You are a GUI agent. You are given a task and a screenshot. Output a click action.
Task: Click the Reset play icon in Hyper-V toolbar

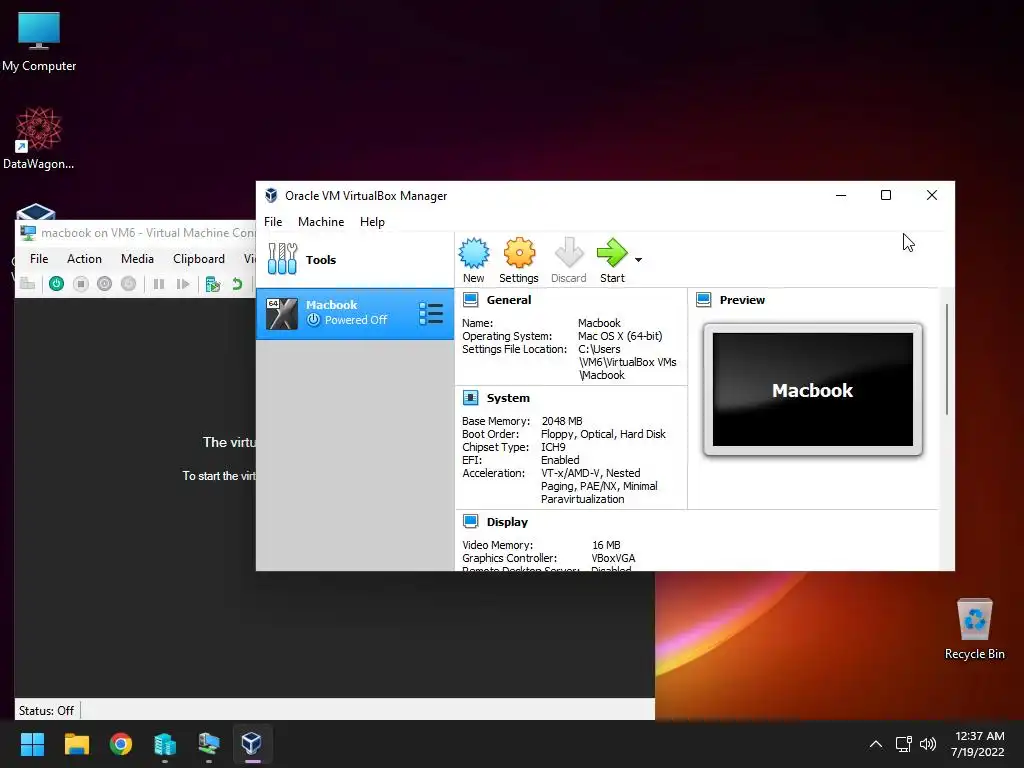point(183,284)
